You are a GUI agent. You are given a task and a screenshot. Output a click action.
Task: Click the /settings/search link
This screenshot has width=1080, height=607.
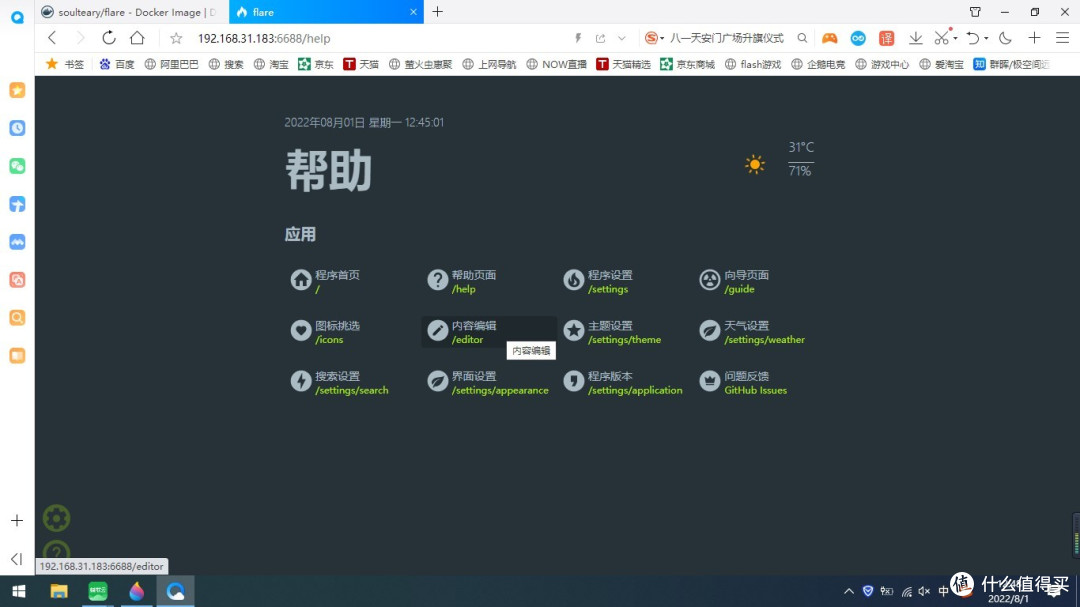[352, 390]
